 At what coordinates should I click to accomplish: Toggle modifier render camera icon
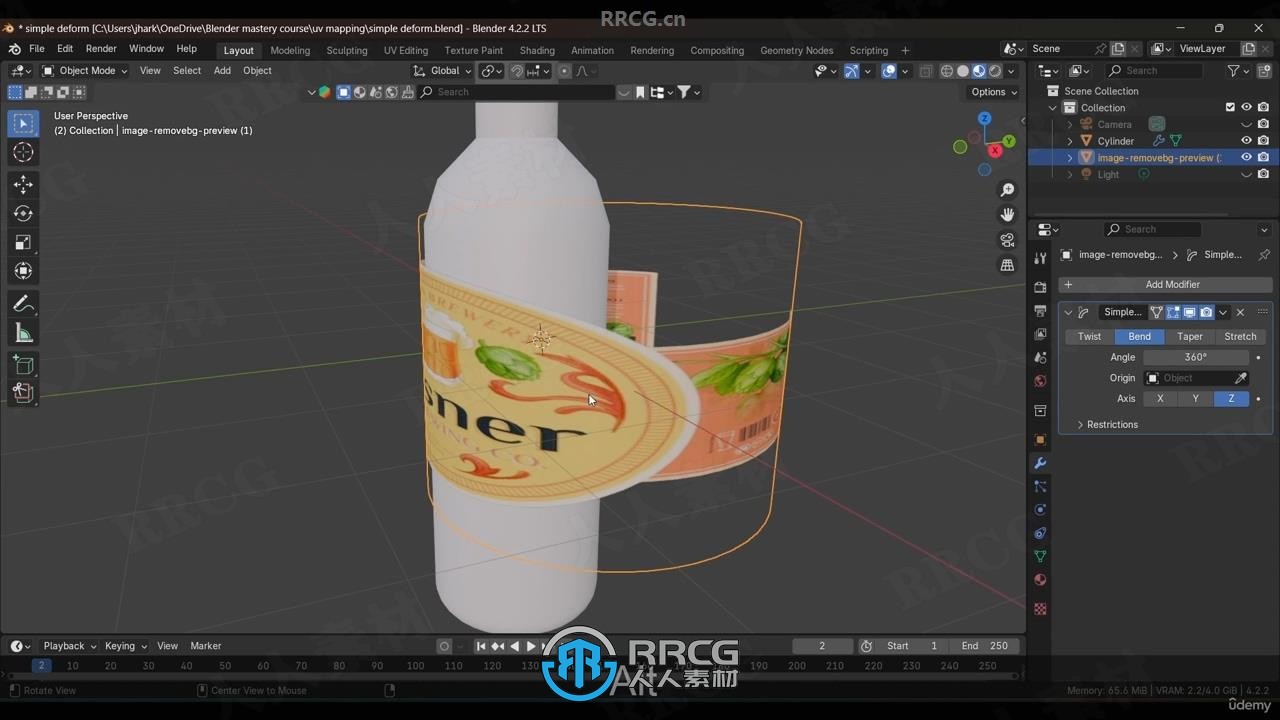pyautogui.click(x=1206, y=312)
